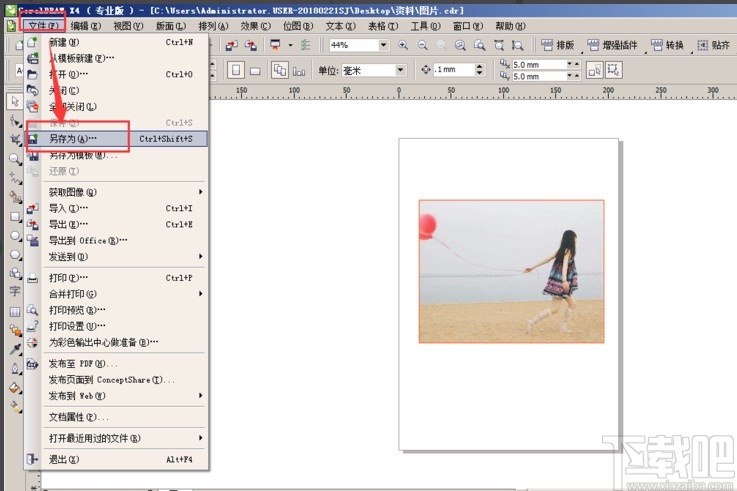Toggle the last property bar button with dashed square
The image size is (737, 491).
click(x=613, y=70)
